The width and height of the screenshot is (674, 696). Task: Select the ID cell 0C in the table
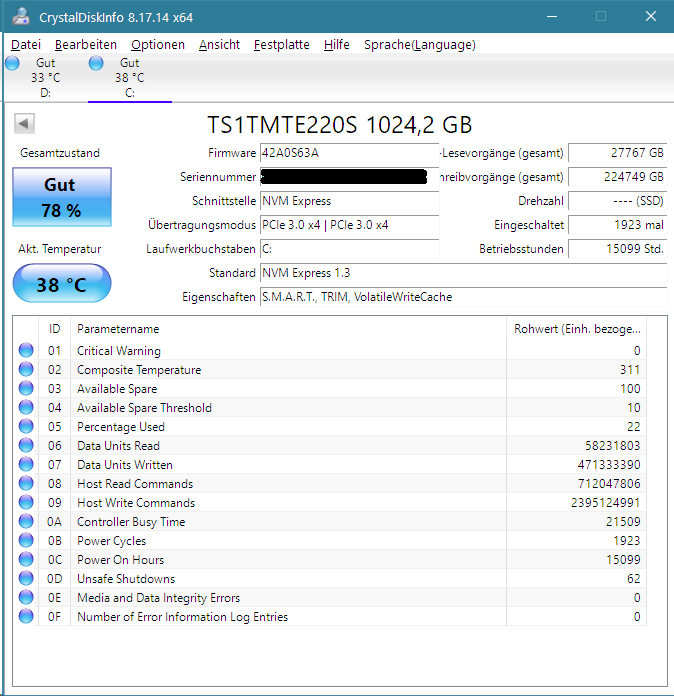tap(55, 560)
